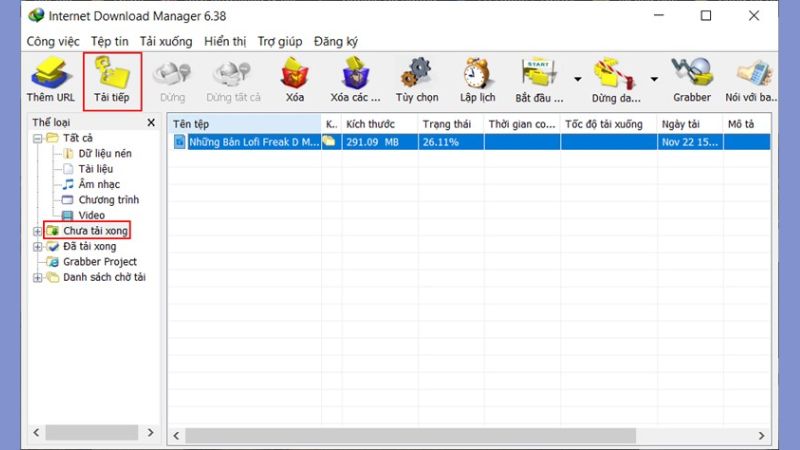Click the download list horizontal scrollbar thumb
This screenshot has width=800, height=450.
pyautogui.click(x=410, y=436)
